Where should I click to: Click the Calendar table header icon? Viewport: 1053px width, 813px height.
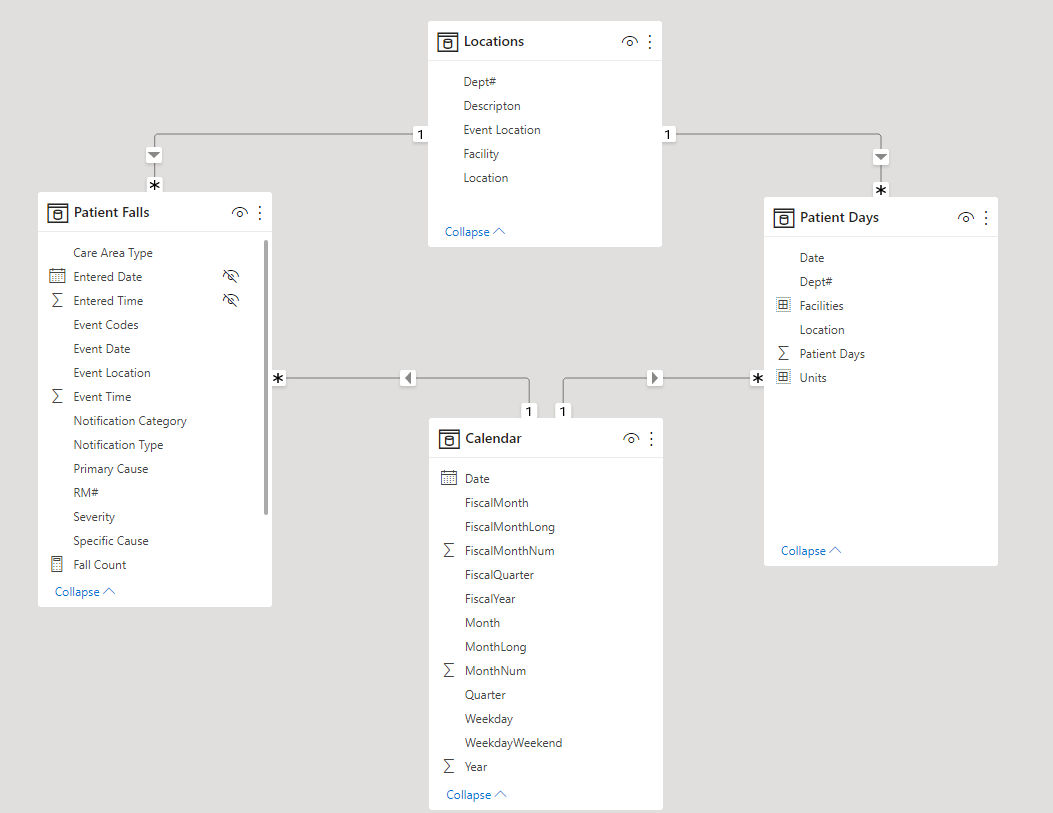(449, 439)
